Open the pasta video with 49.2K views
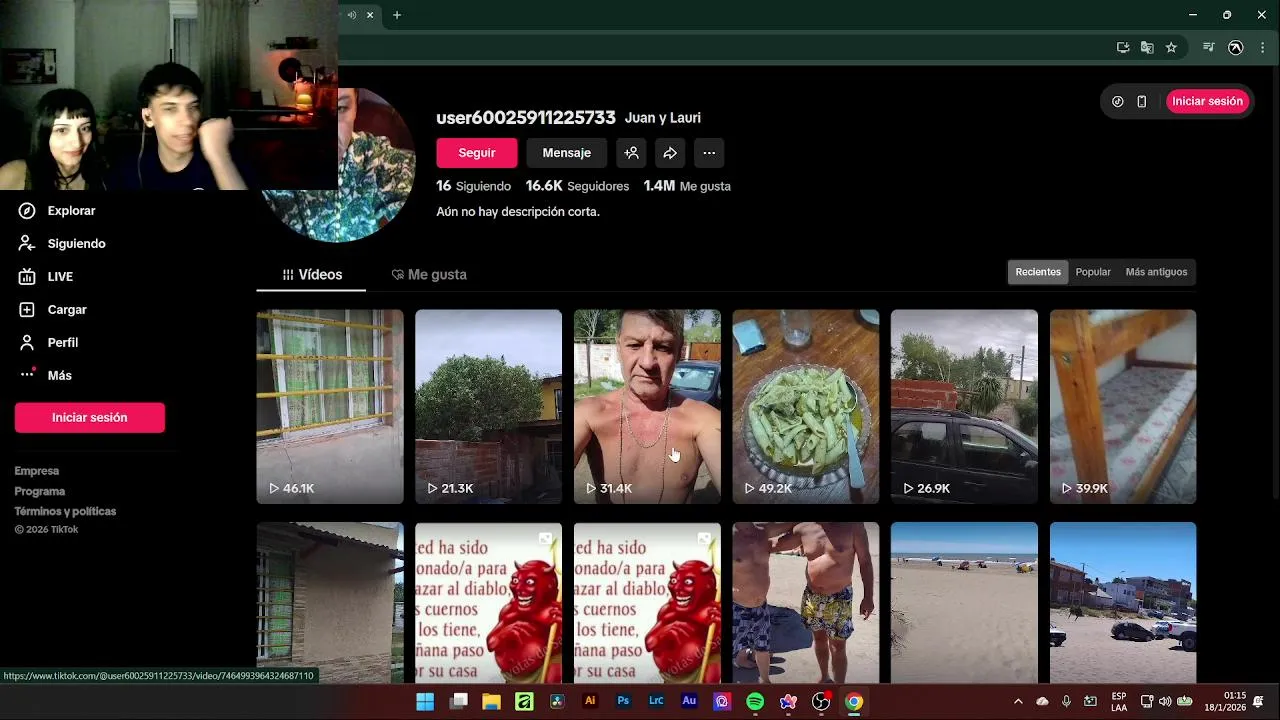The height and width of the screenshot is (720, 1280). pyautogui.click(x=806, y=406)
